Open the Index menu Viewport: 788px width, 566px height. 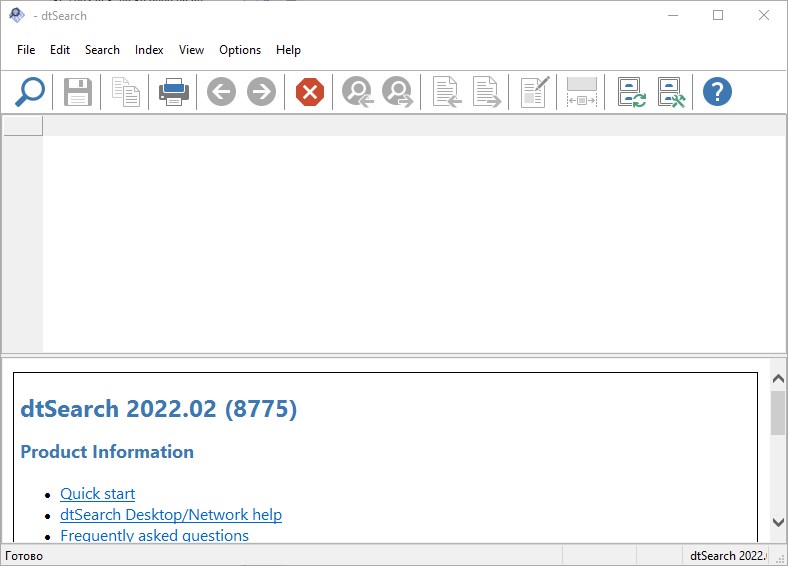(x=149, y=50)
